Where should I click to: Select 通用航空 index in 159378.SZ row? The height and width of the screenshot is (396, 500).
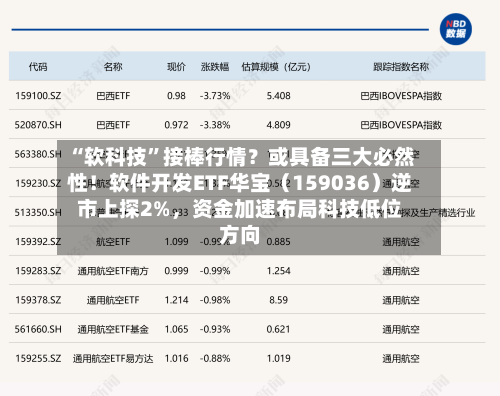[x=401, y=300]
